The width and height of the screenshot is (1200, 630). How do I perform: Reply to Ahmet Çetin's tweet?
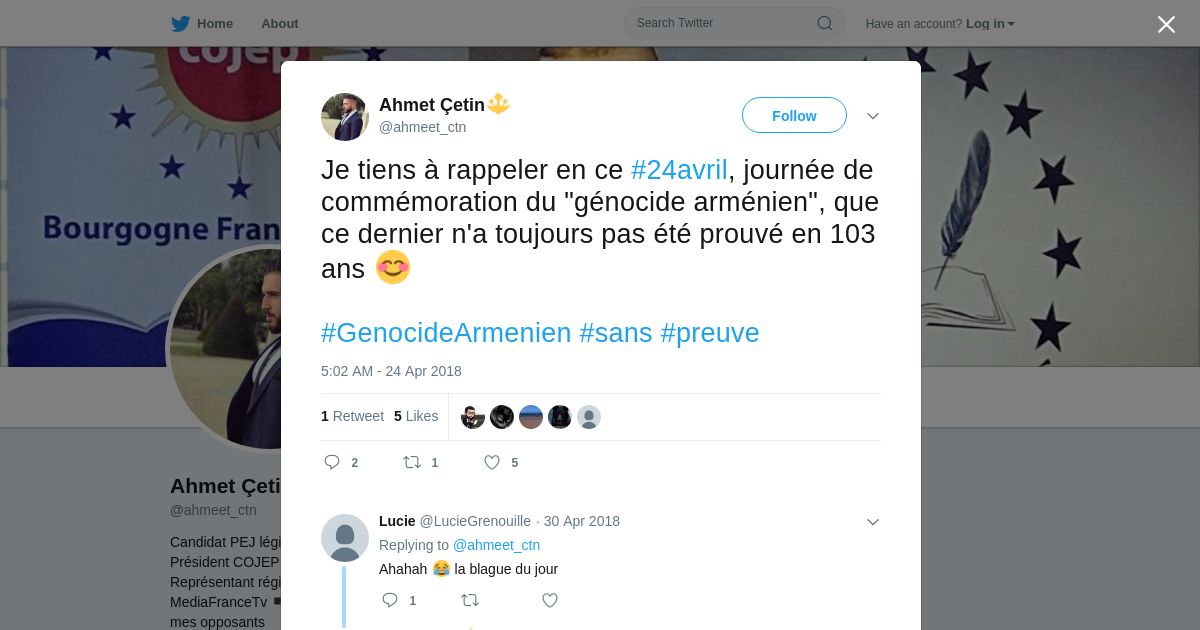click(x=332, y=462)
